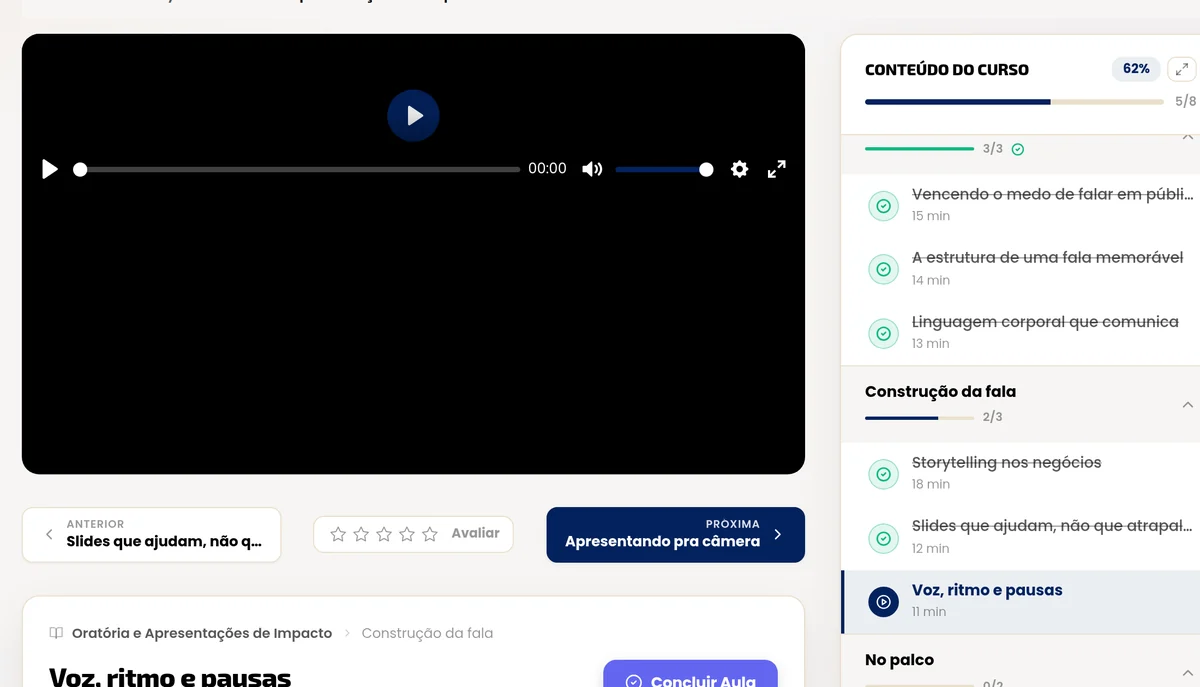The image size is (1200, 687).
Task: Click the left chevron in Anterior button
Action: click(x=49, y=534)
